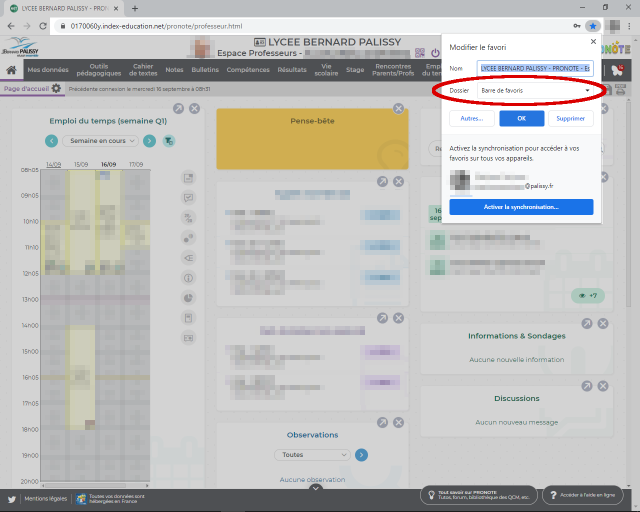
Task: Click the bookmark Nom text field
Action: [535, 68]
